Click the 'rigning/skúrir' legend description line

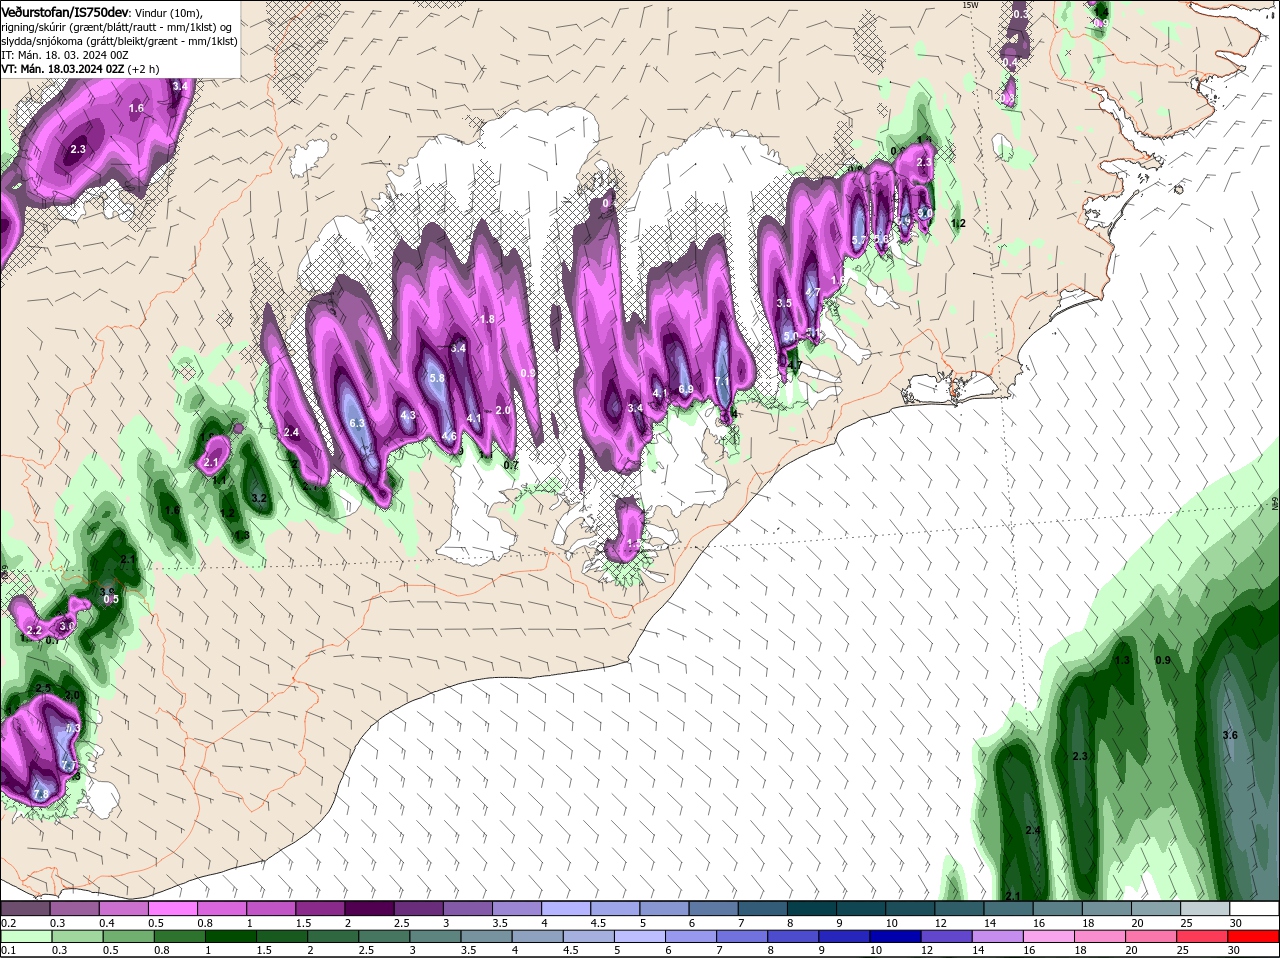pyautogui.click(x=119, y=26)
